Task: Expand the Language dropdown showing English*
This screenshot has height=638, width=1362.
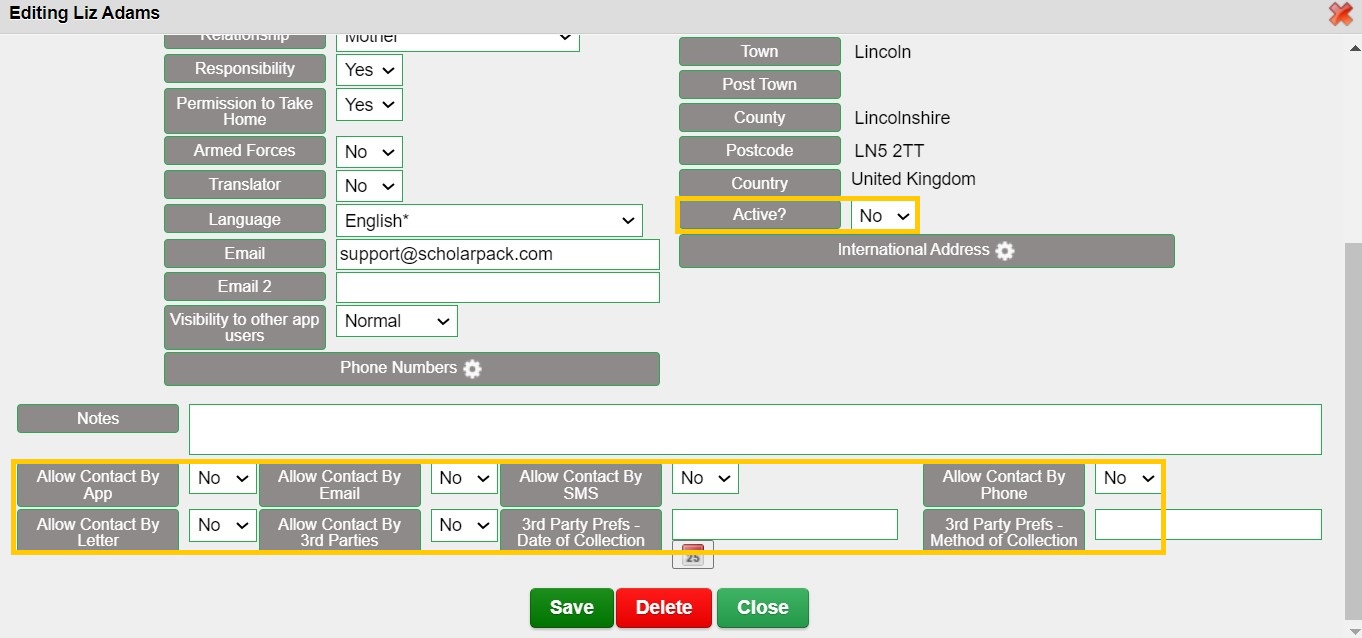Action: tap(489, 221)
